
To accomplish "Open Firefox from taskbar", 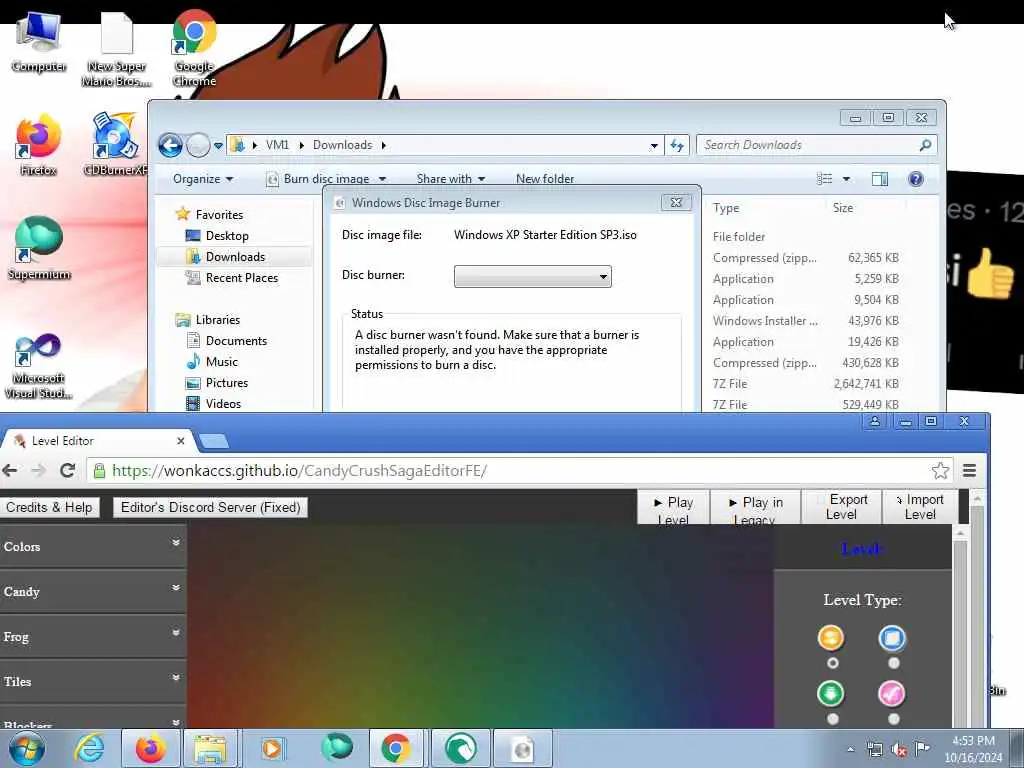I will (x=150, y=748).
